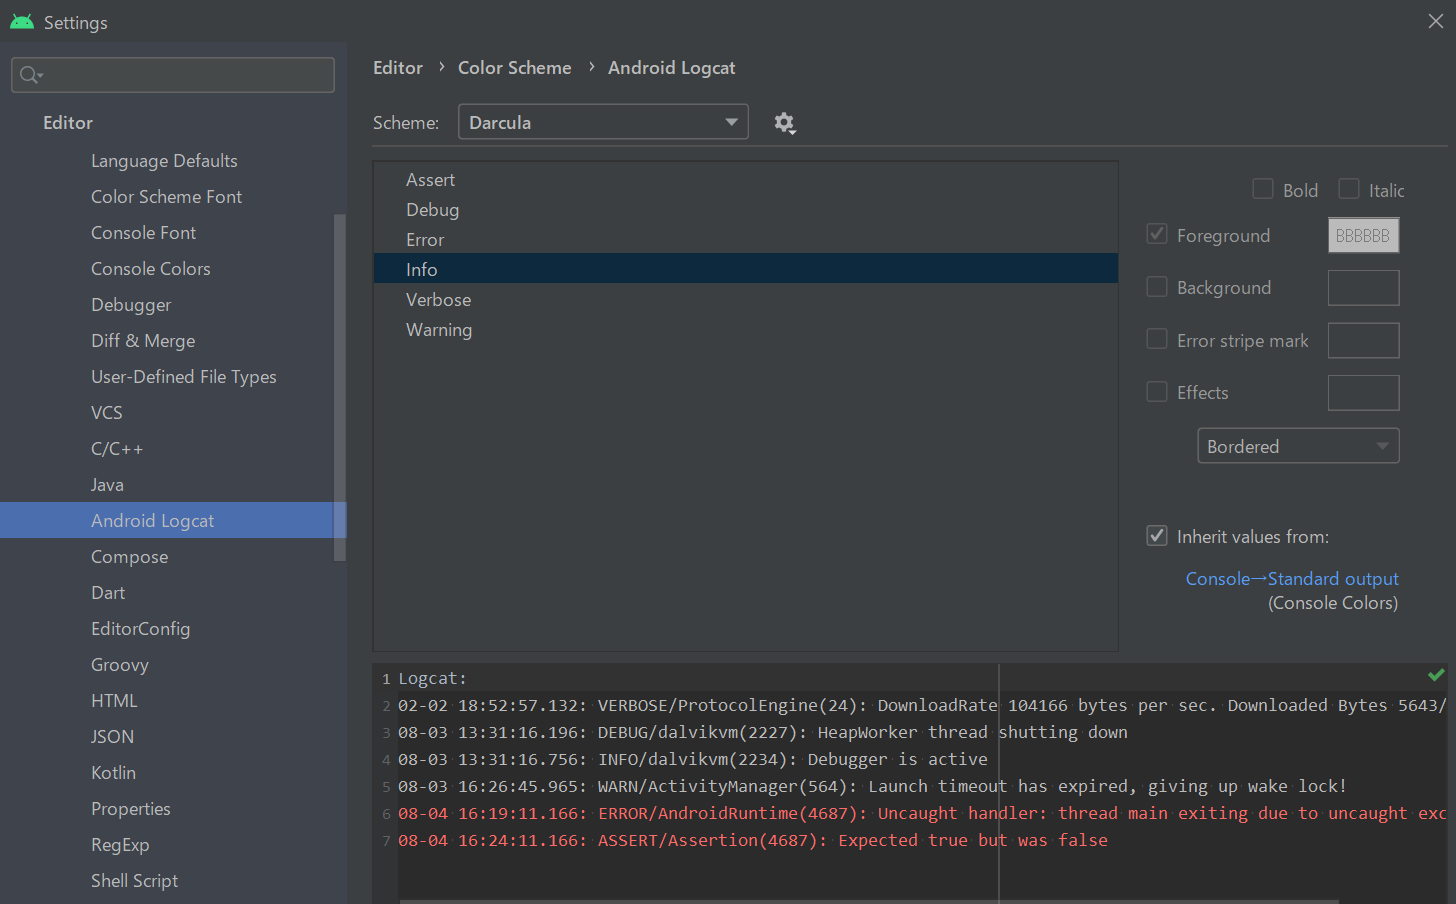The width and height of the screenshot is (1456, 904).
Task: Open EditorConfig color settings
Action: pyautogui.click(x=140, y=629)
